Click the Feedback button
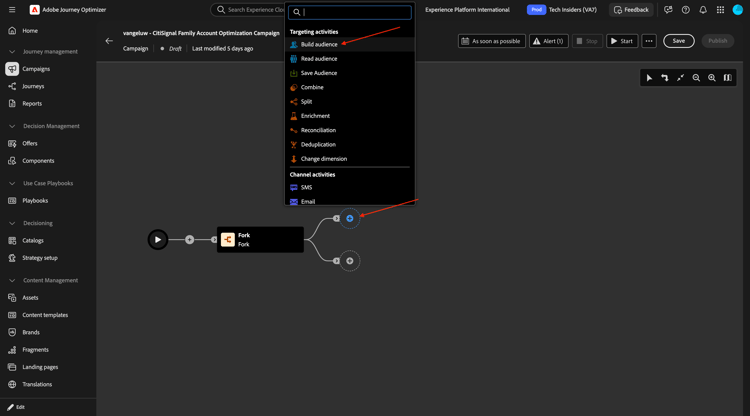The width and height of the screenshot is (750, 416). coord(631,10)
